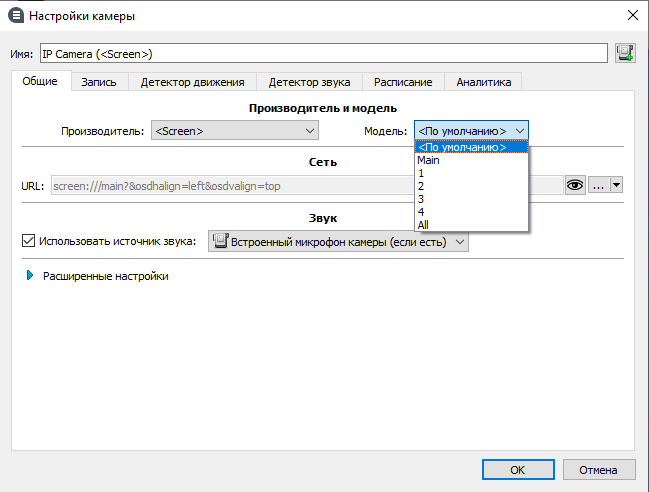Select model option '1' in the list
649x492 pixels.
[421, 173]
